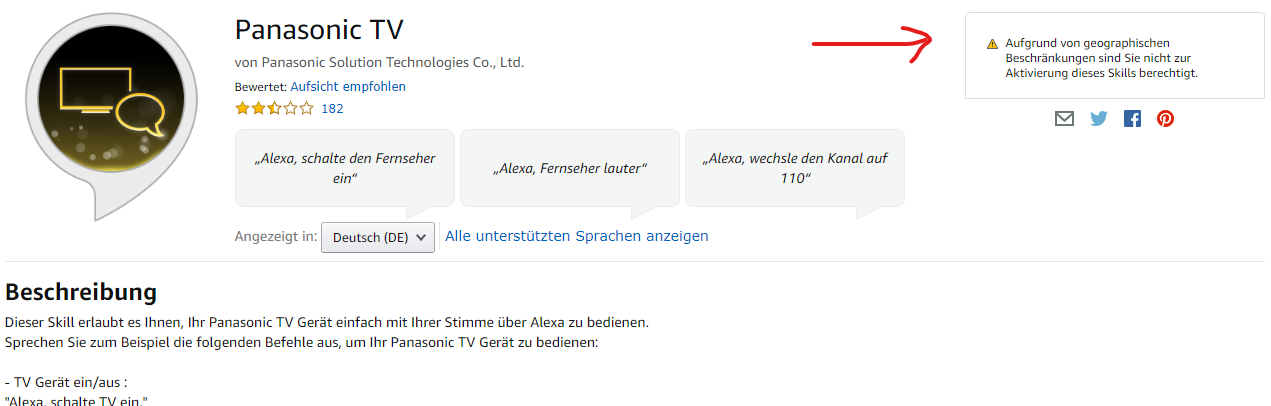Screen dimensions: 1271x406
Task: Click the geographic restriction warning message
Action: [x=1100, y=58]
